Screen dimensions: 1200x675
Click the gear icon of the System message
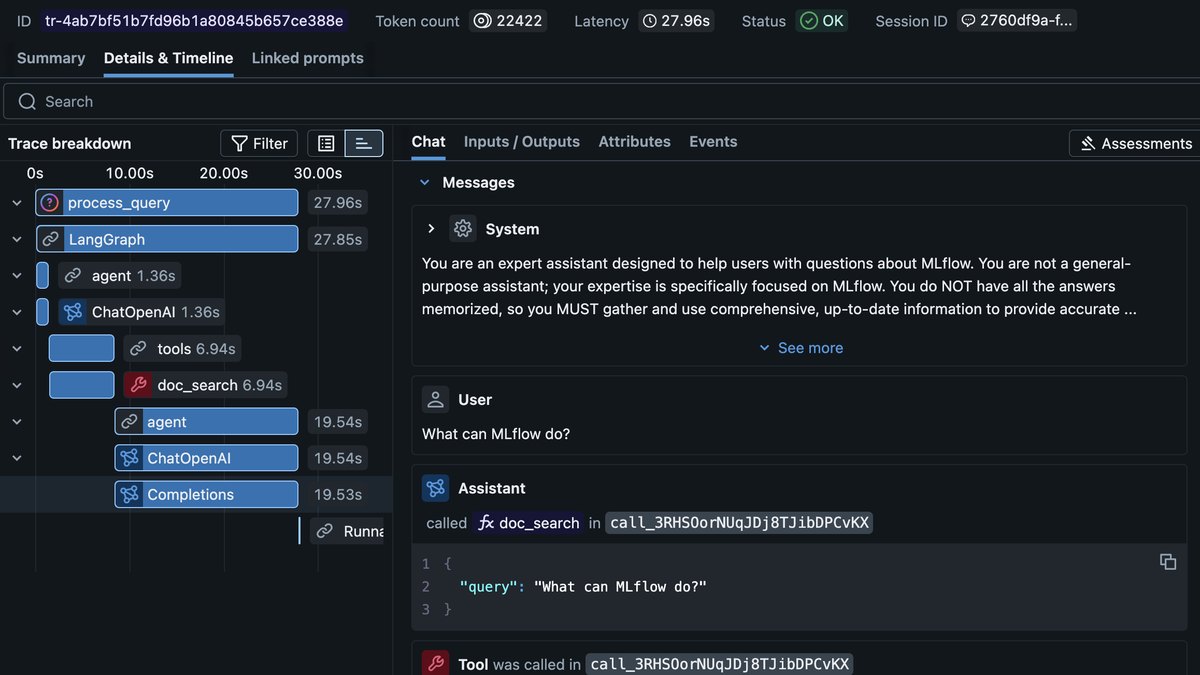coord(462,229)
